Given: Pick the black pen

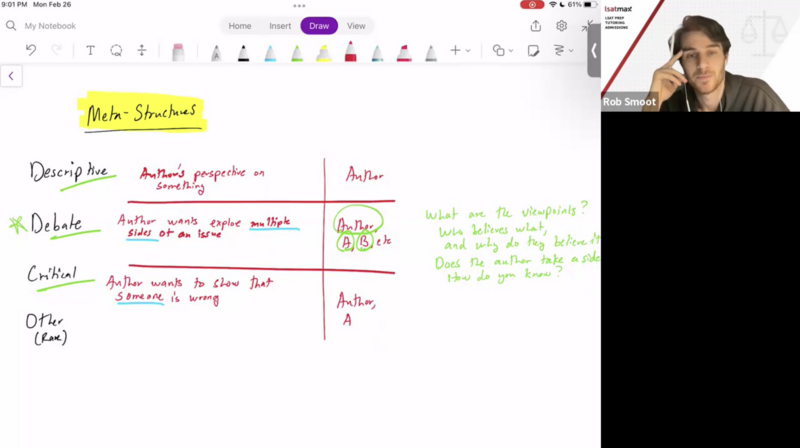Looking at the screenshot, I should [243, 52].
